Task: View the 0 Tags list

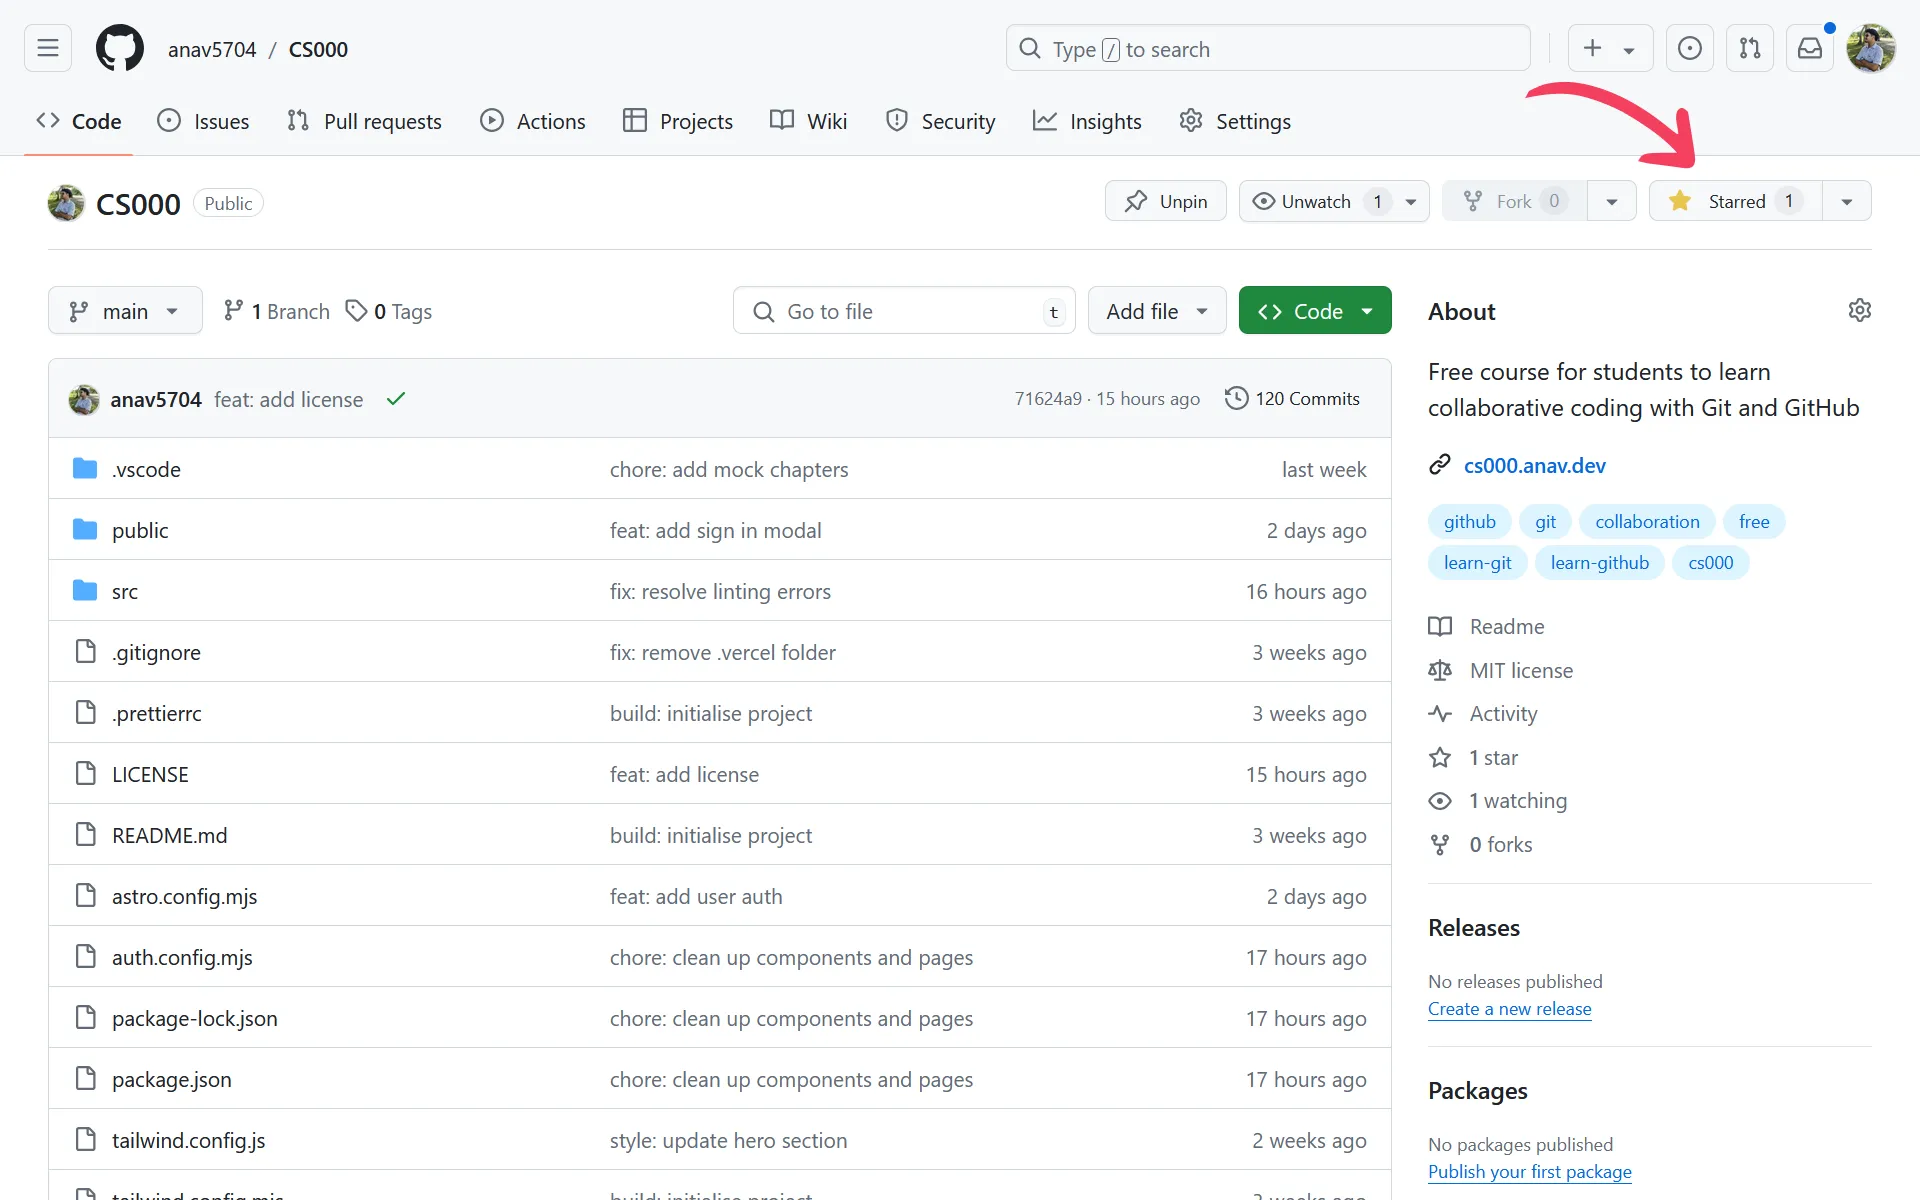Action: click(389, 311)
